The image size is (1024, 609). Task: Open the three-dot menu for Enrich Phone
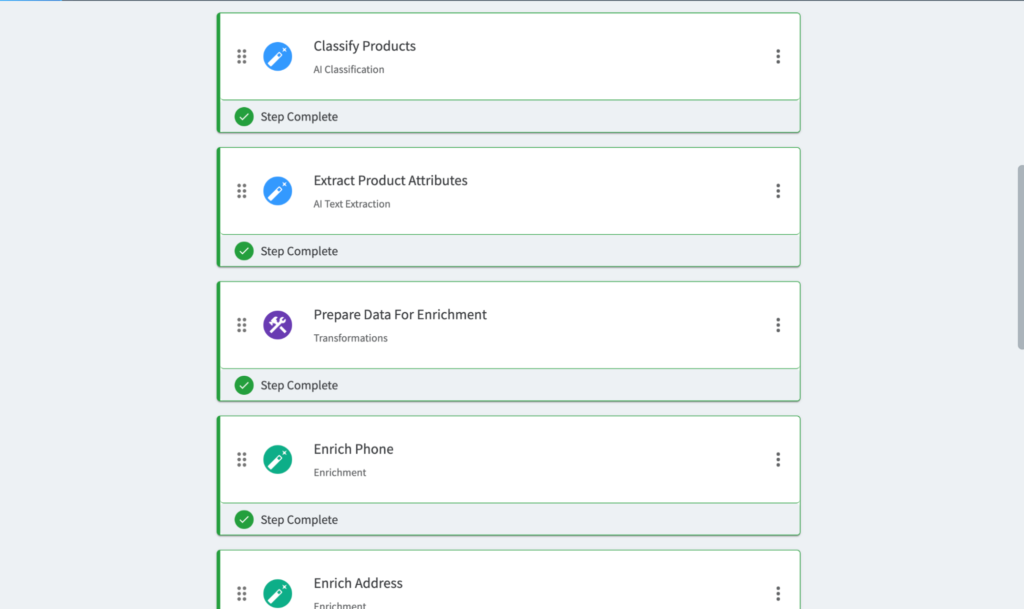778,459
